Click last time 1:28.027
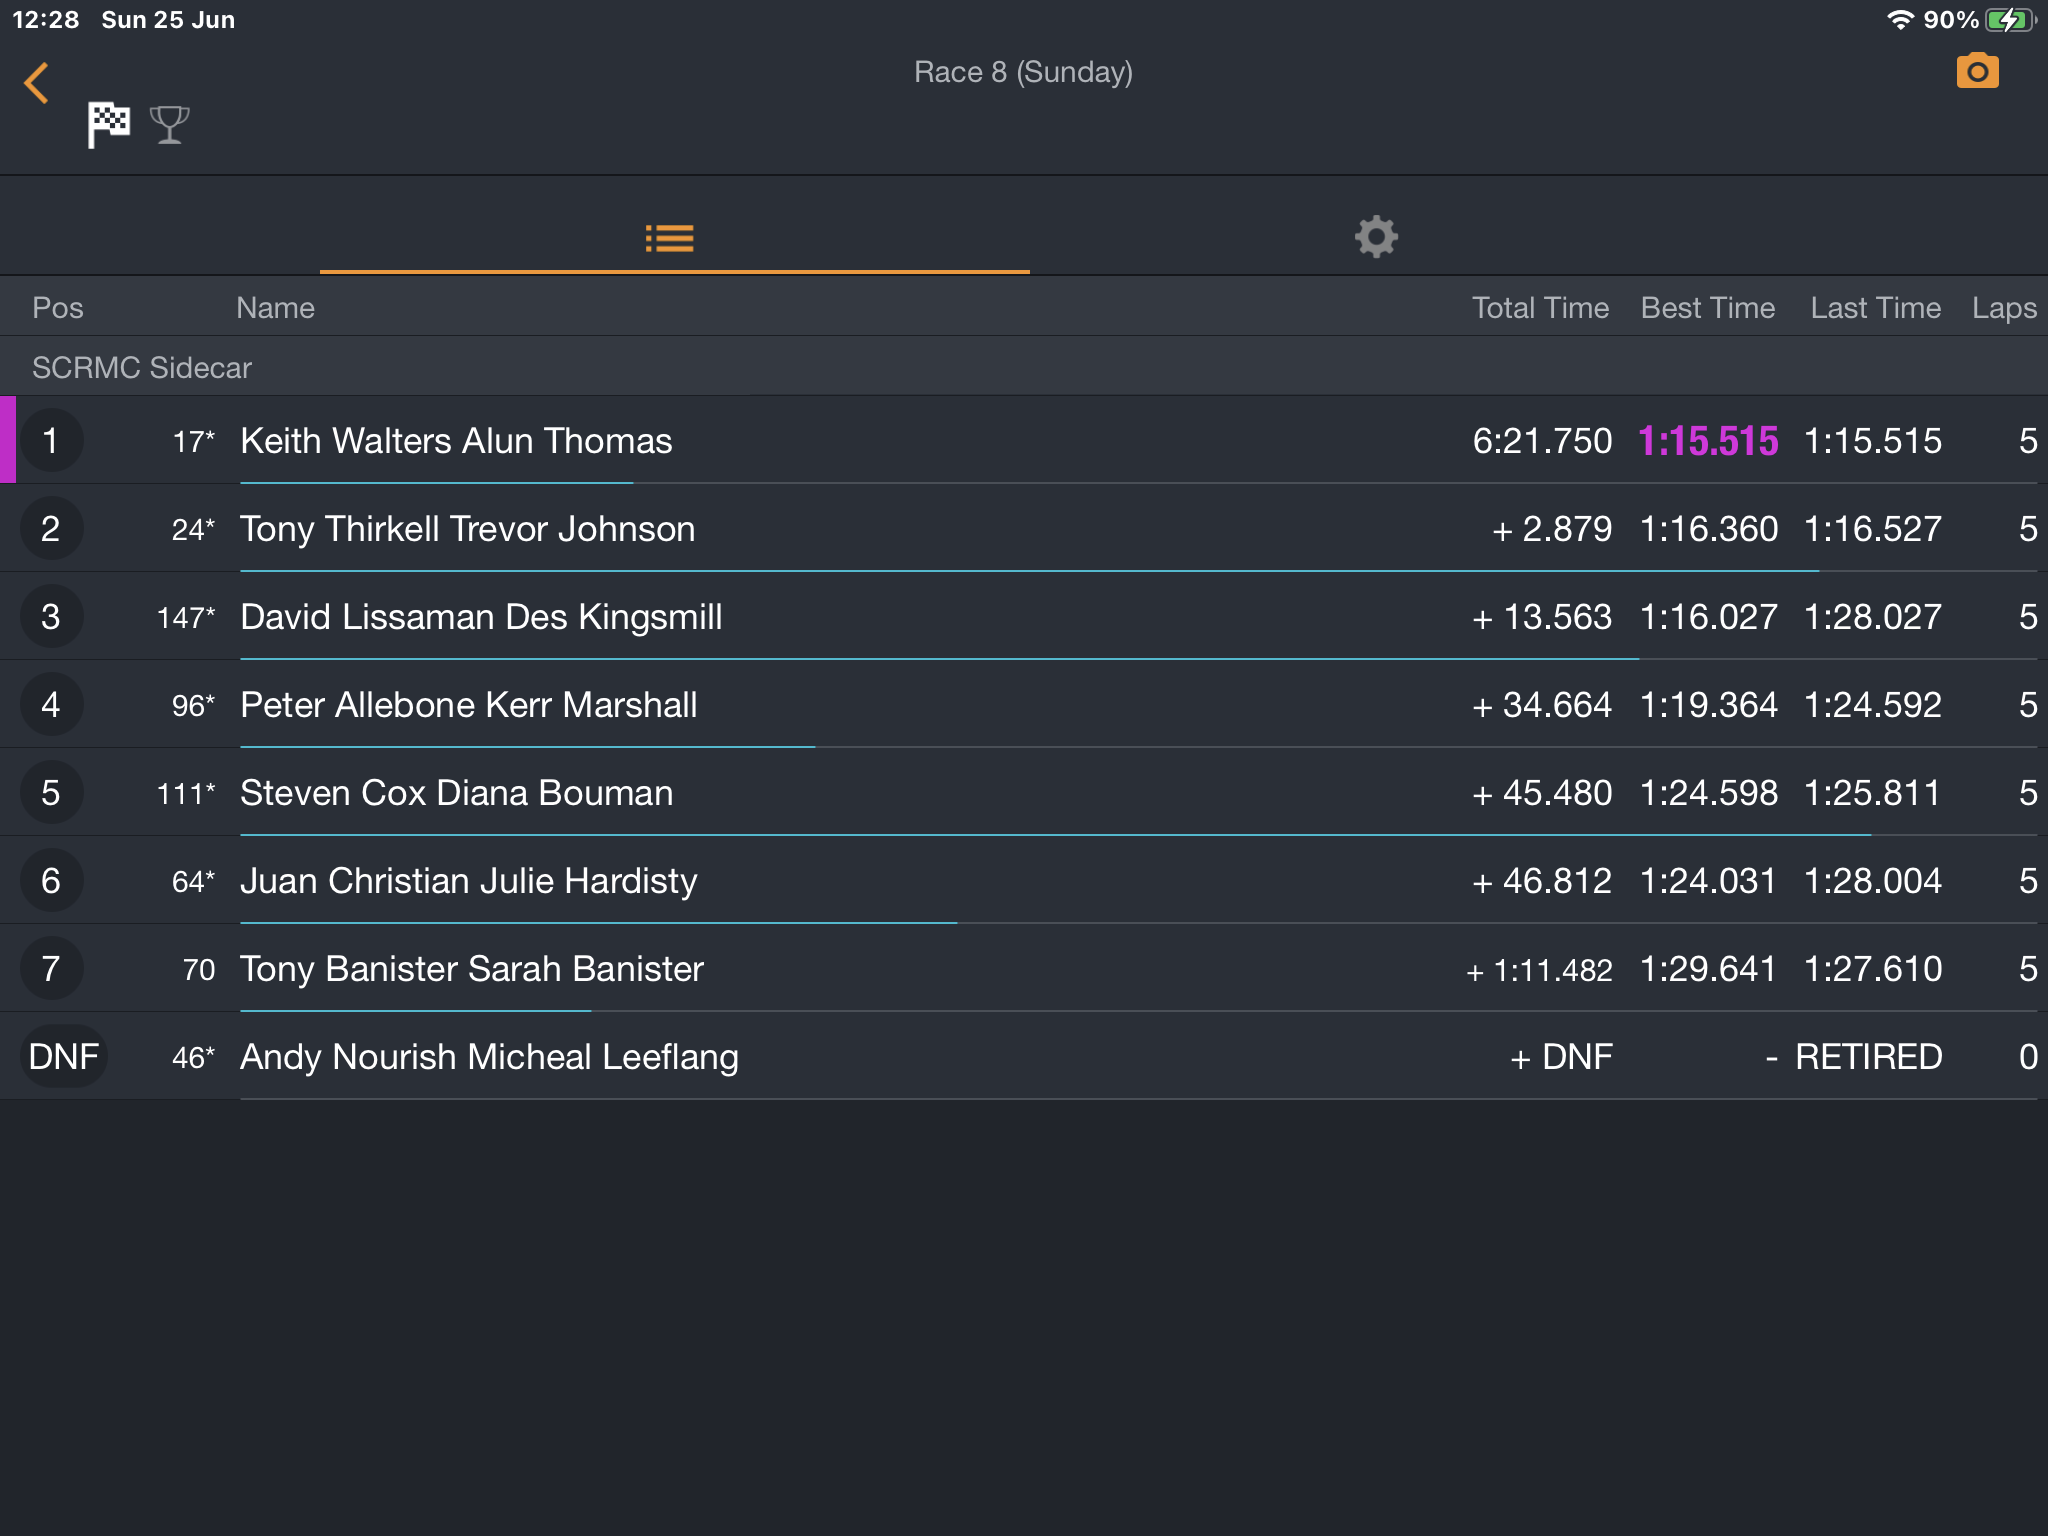2048x1536 pixels. click(1873, 617)
